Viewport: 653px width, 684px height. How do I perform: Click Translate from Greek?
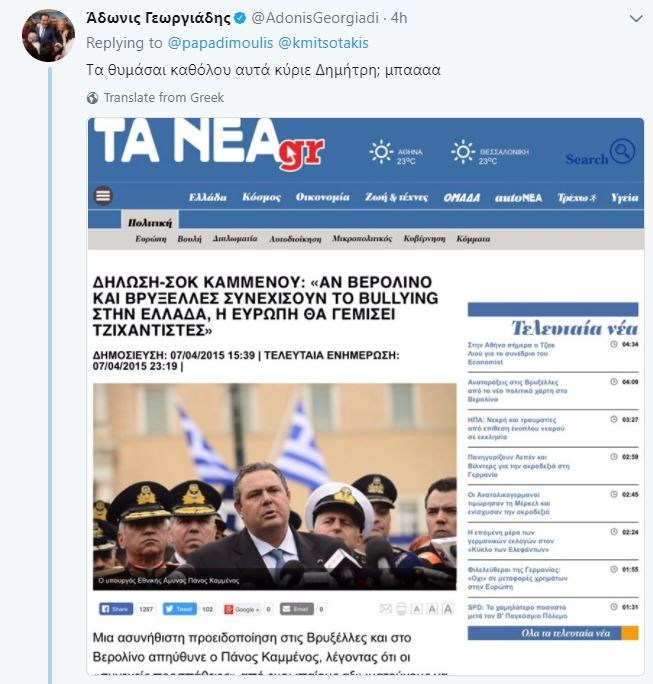pos(164,97)
